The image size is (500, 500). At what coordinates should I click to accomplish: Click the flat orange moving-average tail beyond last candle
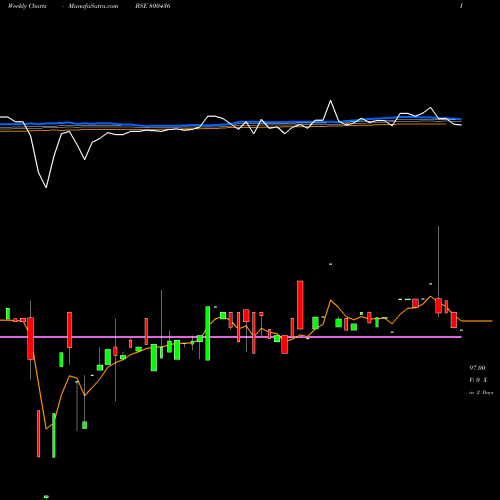pos(477,321)
